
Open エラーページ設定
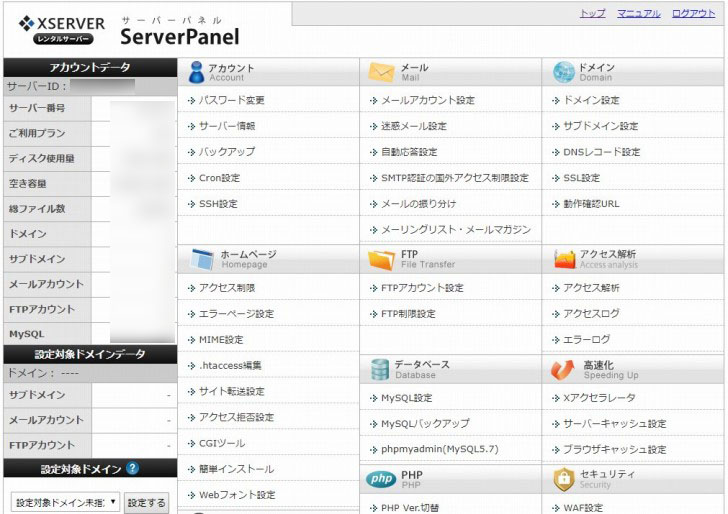coord(236,313)
